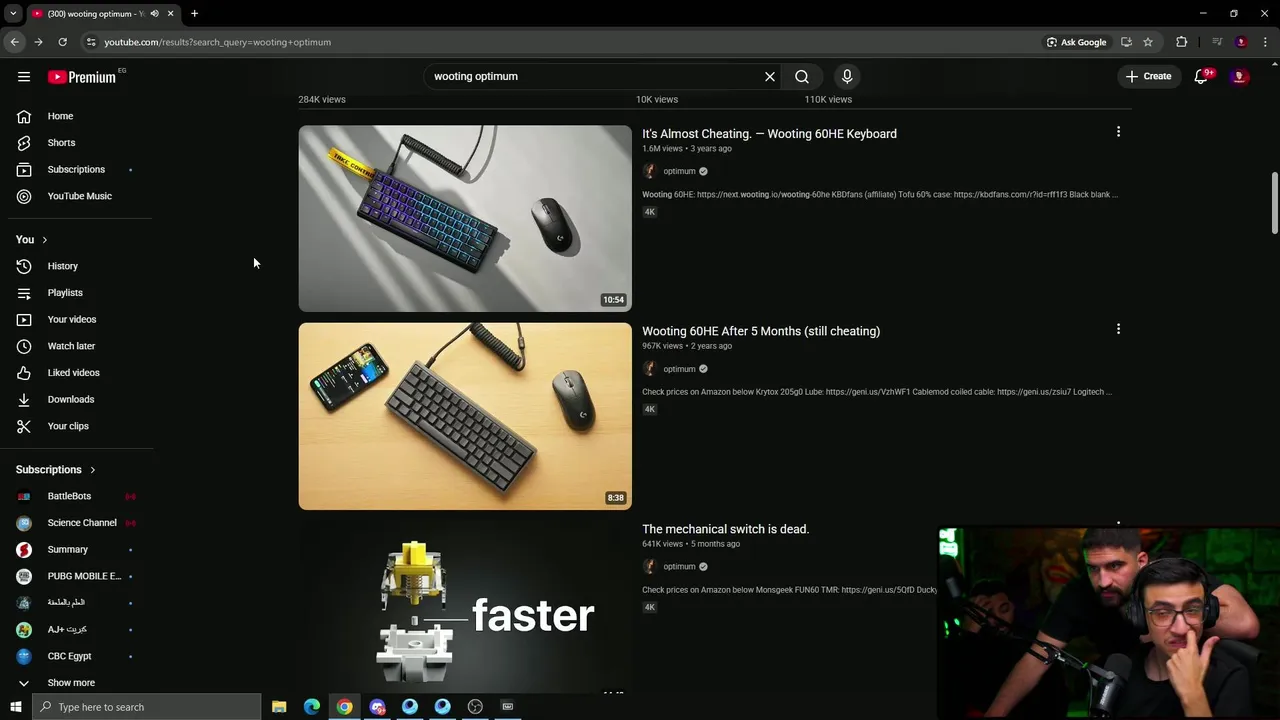
Task: Click the YouTube Premium logo
Action: [82, 77]
